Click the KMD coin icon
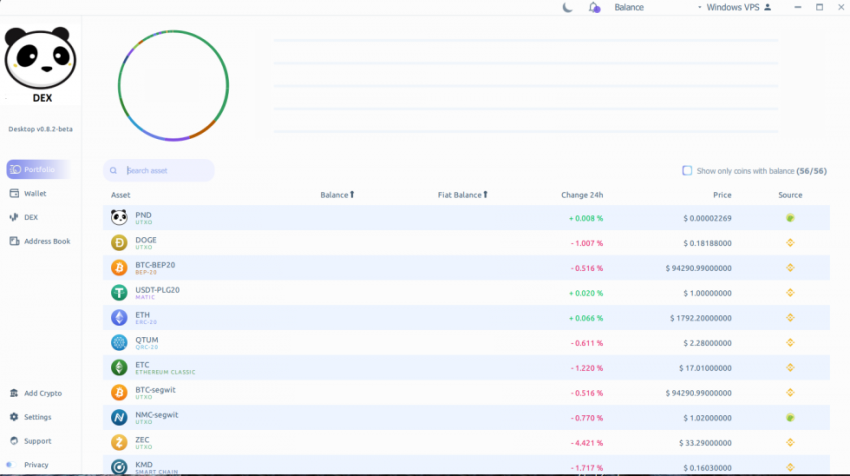 119,466
